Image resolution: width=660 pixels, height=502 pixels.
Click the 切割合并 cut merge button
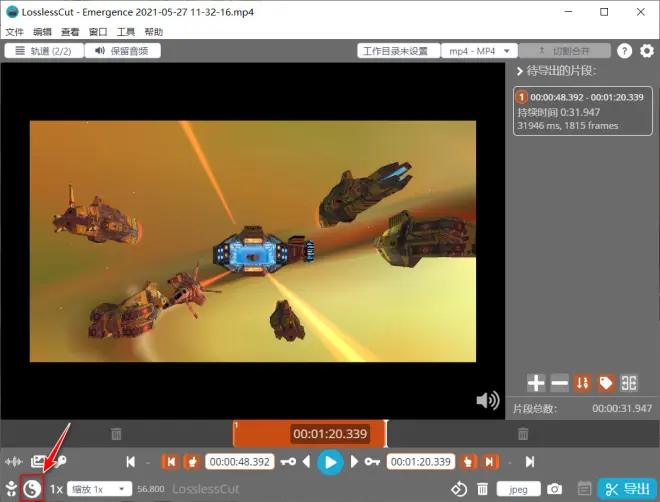(564, 51)
